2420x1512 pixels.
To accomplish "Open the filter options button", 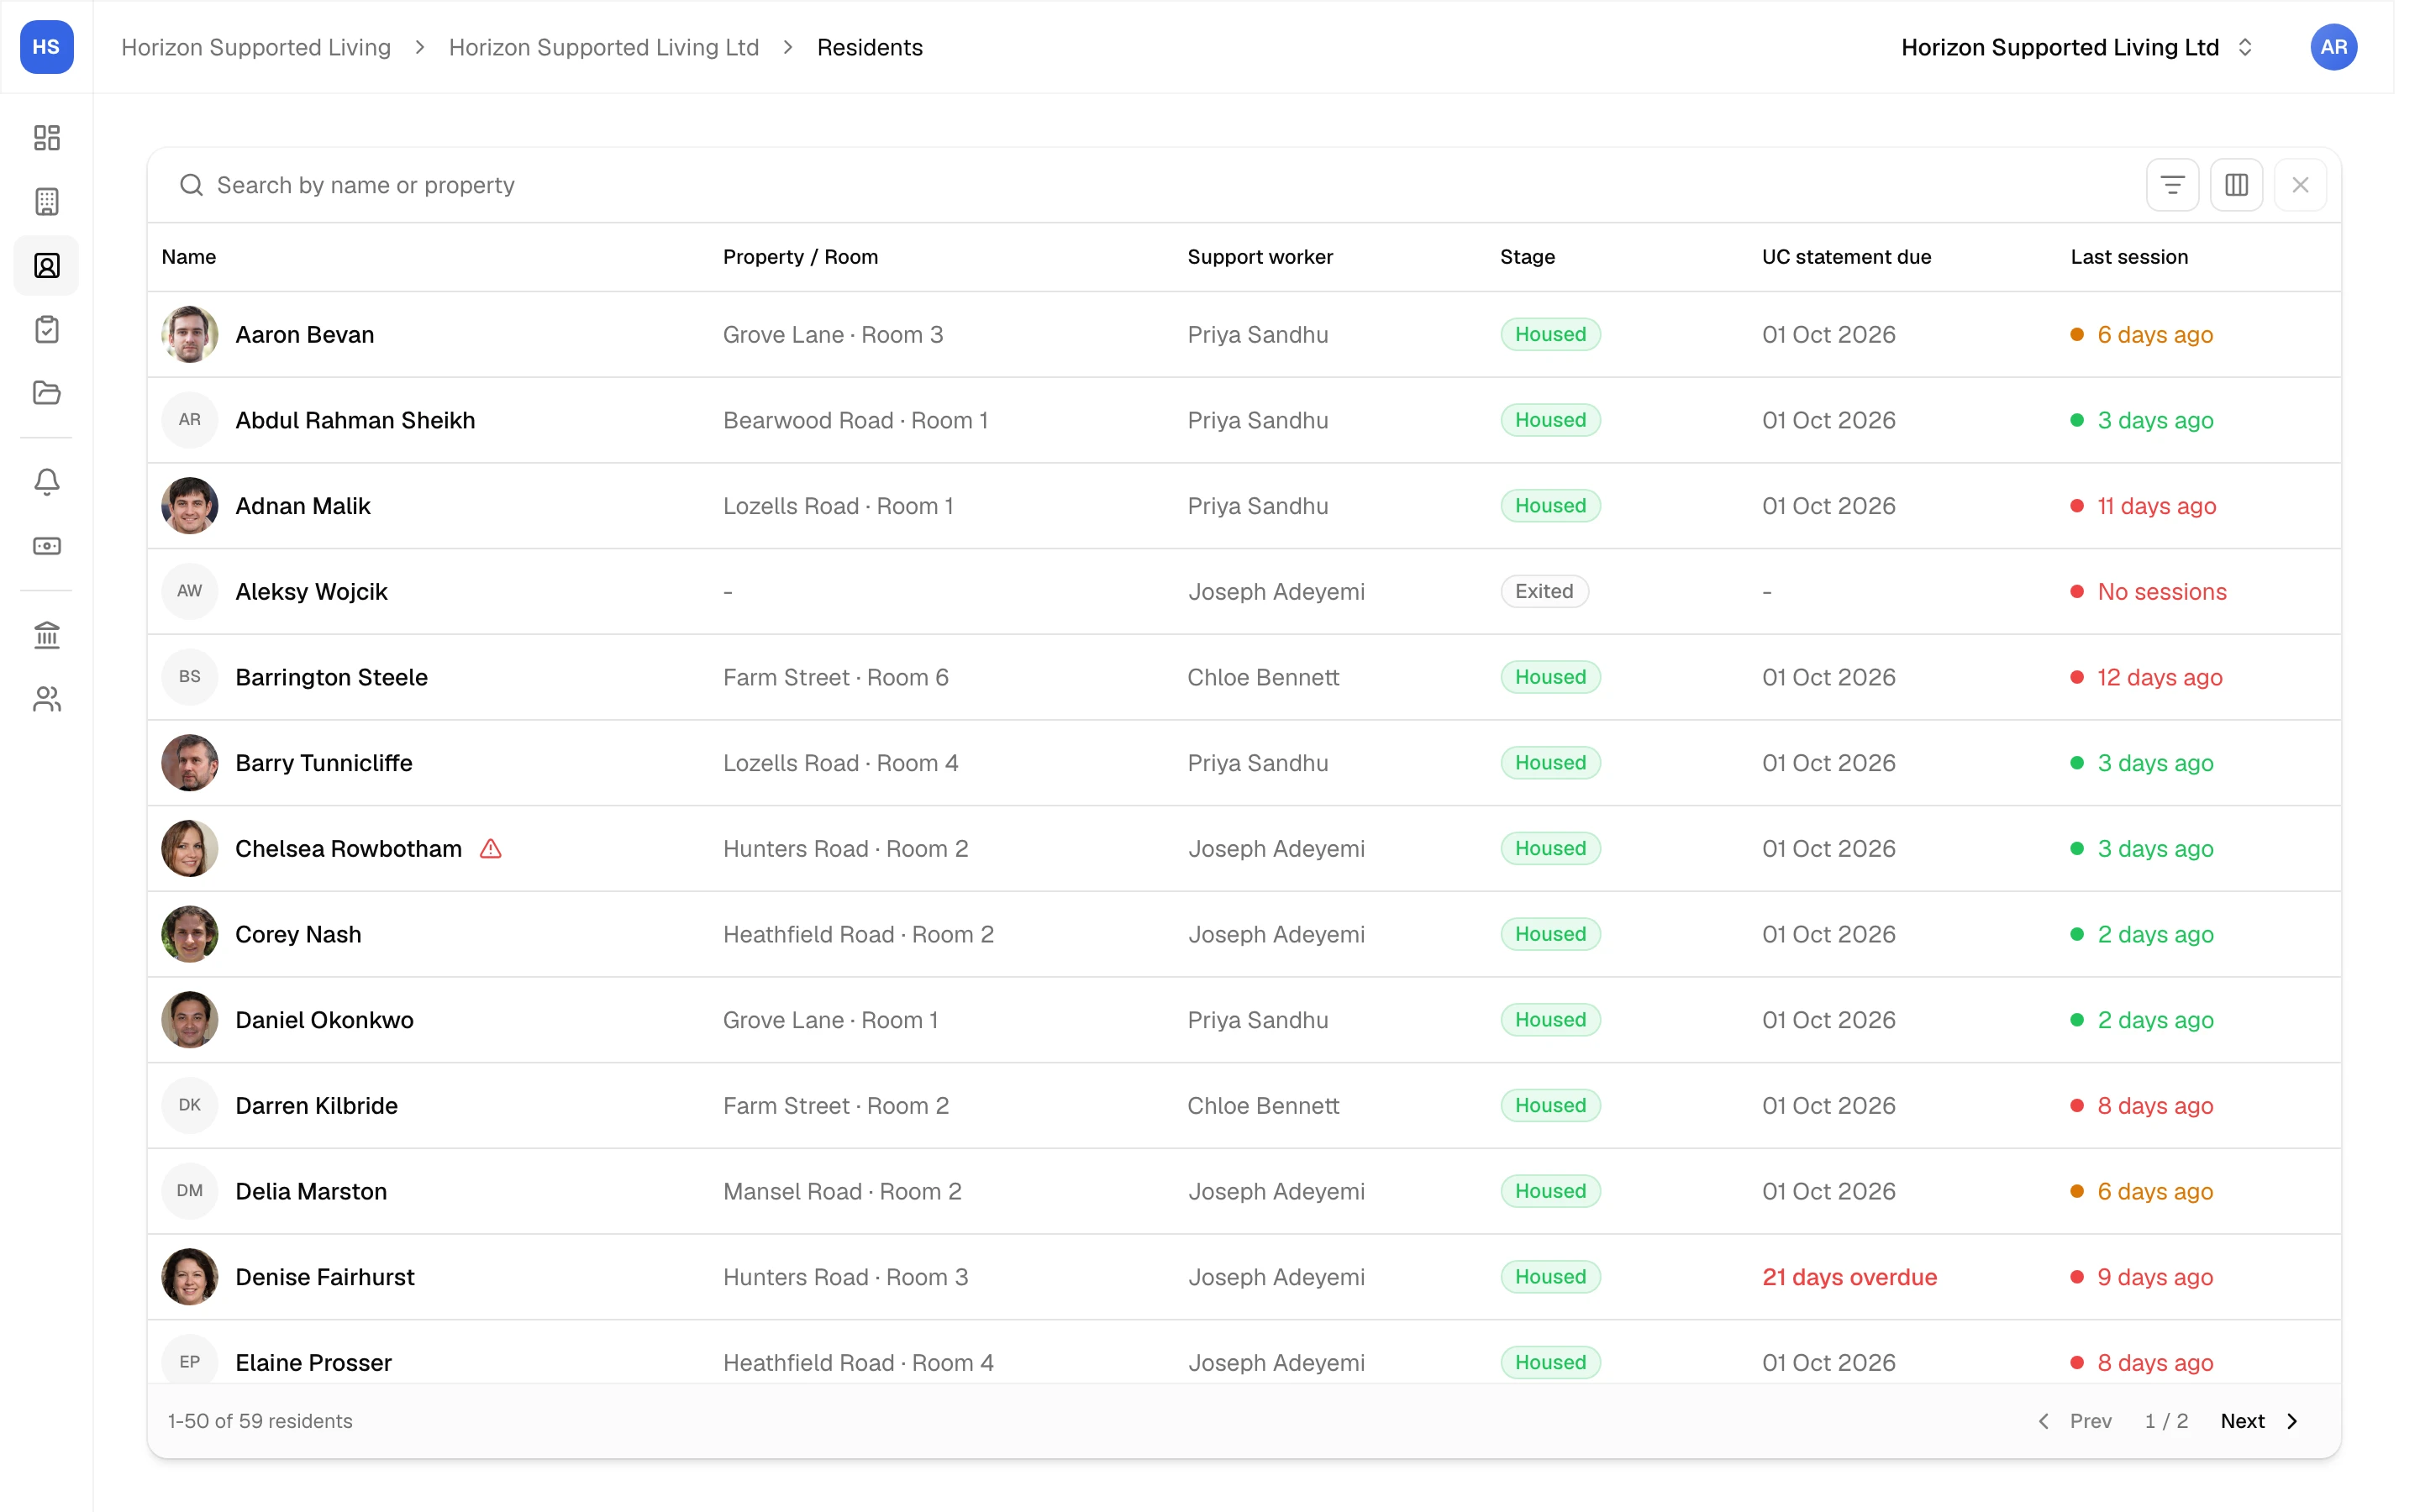I will [2172, 185].
